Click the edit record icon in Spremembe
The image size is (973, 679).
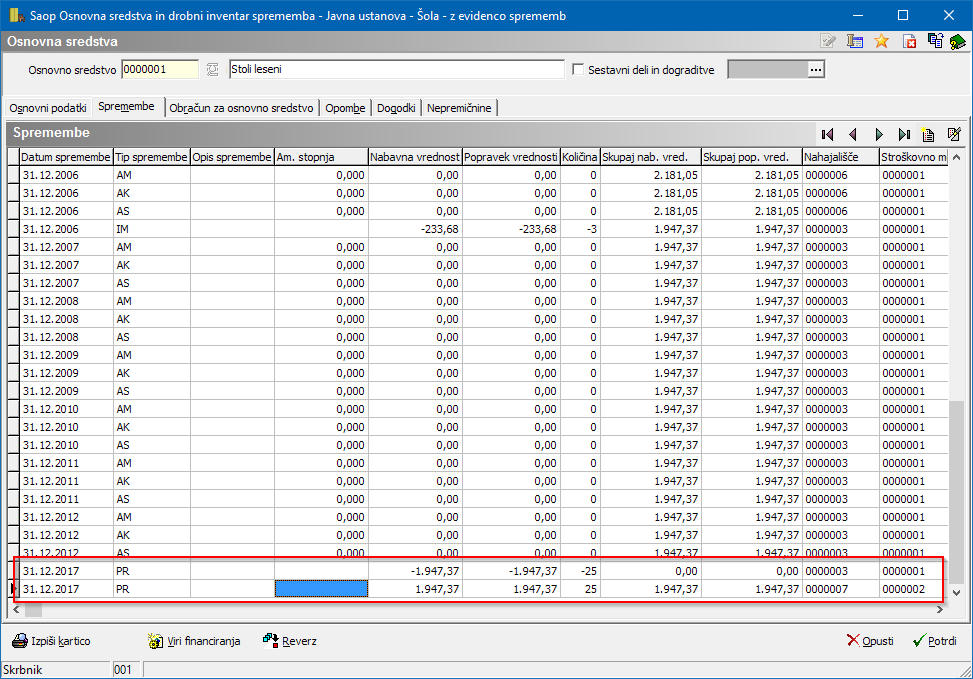[954, 134]
